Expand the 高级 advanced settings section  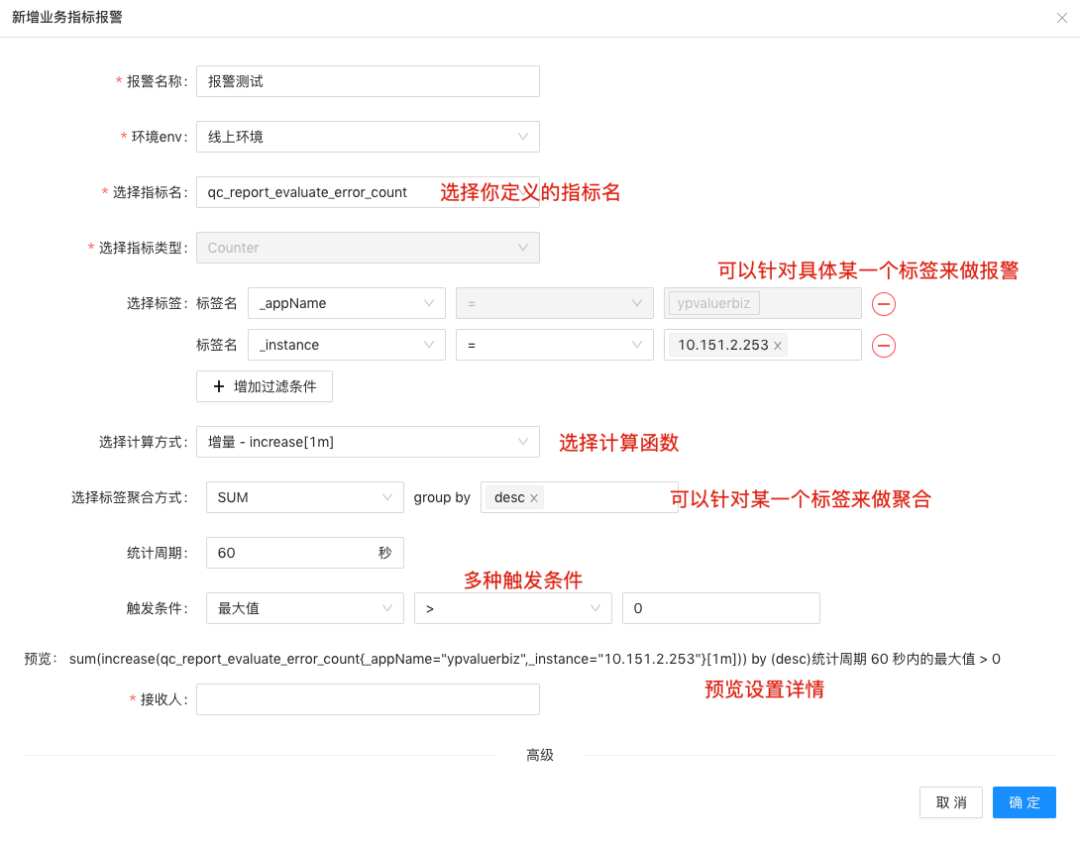tap(540, 755)
